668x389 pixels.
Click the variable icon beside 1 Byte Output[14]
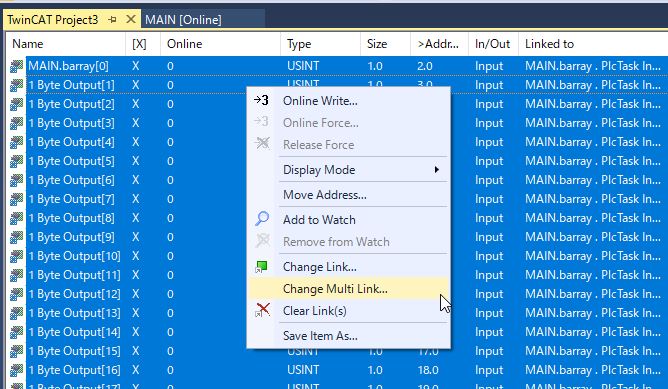pyautogui.click(x=16, y=332)
